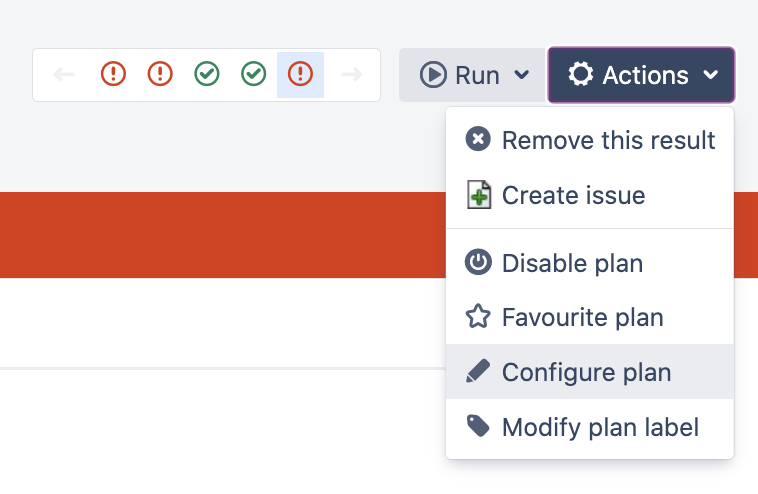Click the play icon in Run button
Viewport: 758px width, 494px height.
pos(433,75)
